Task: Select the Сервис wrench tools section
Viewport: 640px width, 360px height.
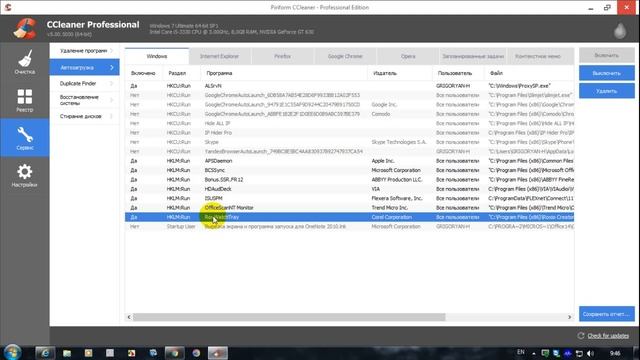Action: click(x=24, y=138)
